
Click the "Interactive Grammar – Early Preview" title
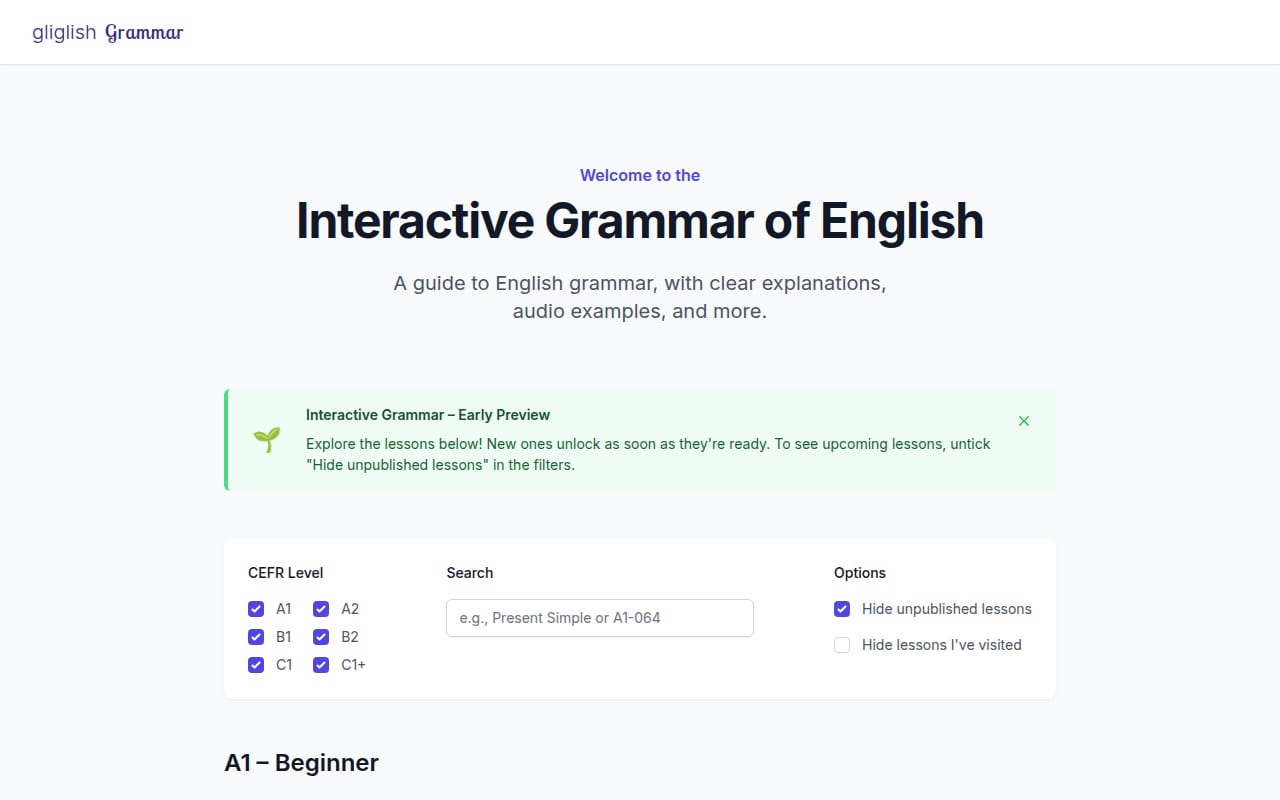point(428,415)
